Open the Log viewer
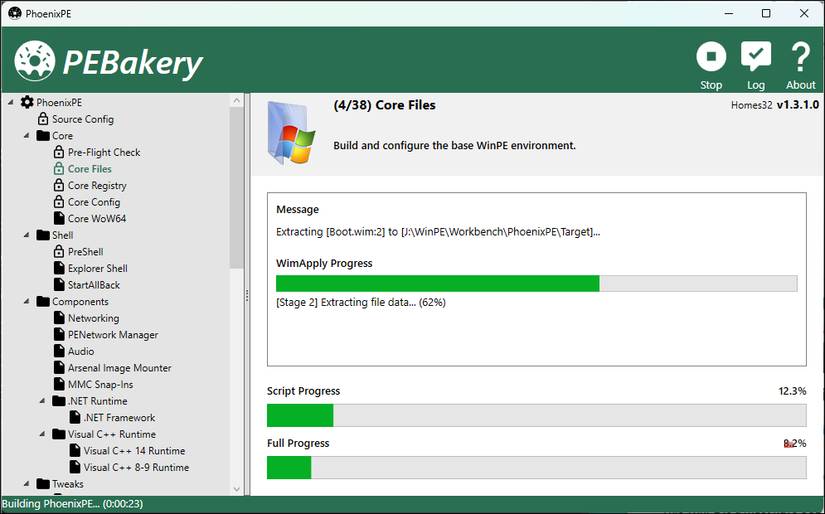 coord(756,65)
